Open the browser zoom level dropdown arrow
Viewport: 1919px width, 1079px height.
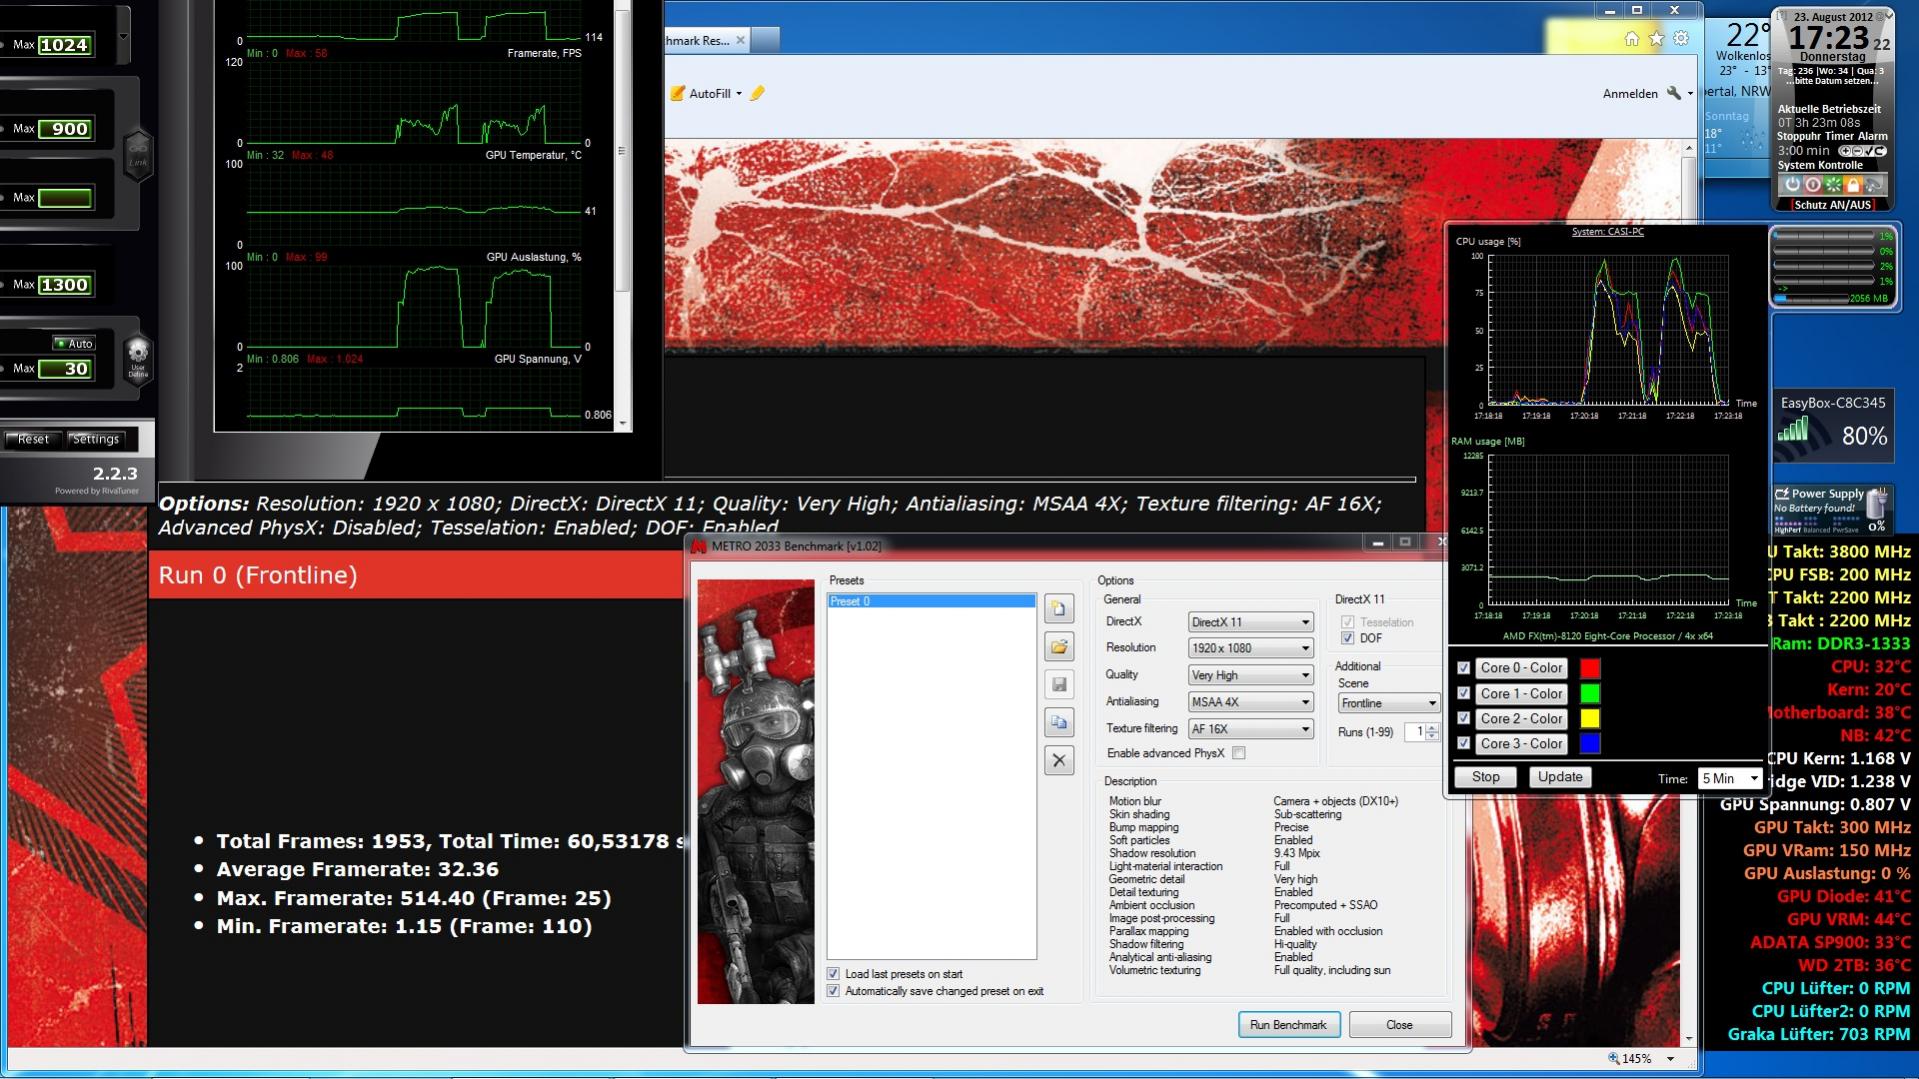[1669, 1058]
